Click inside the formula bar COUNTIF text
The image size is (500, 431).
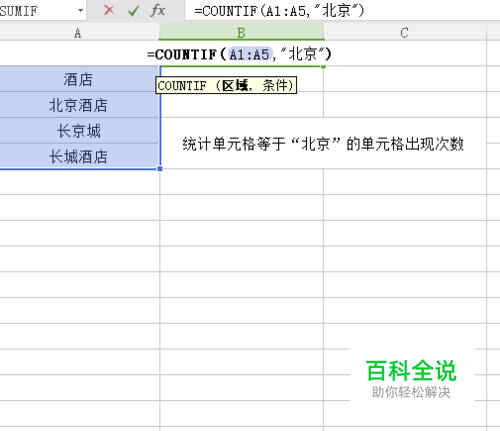coord(279,11)
